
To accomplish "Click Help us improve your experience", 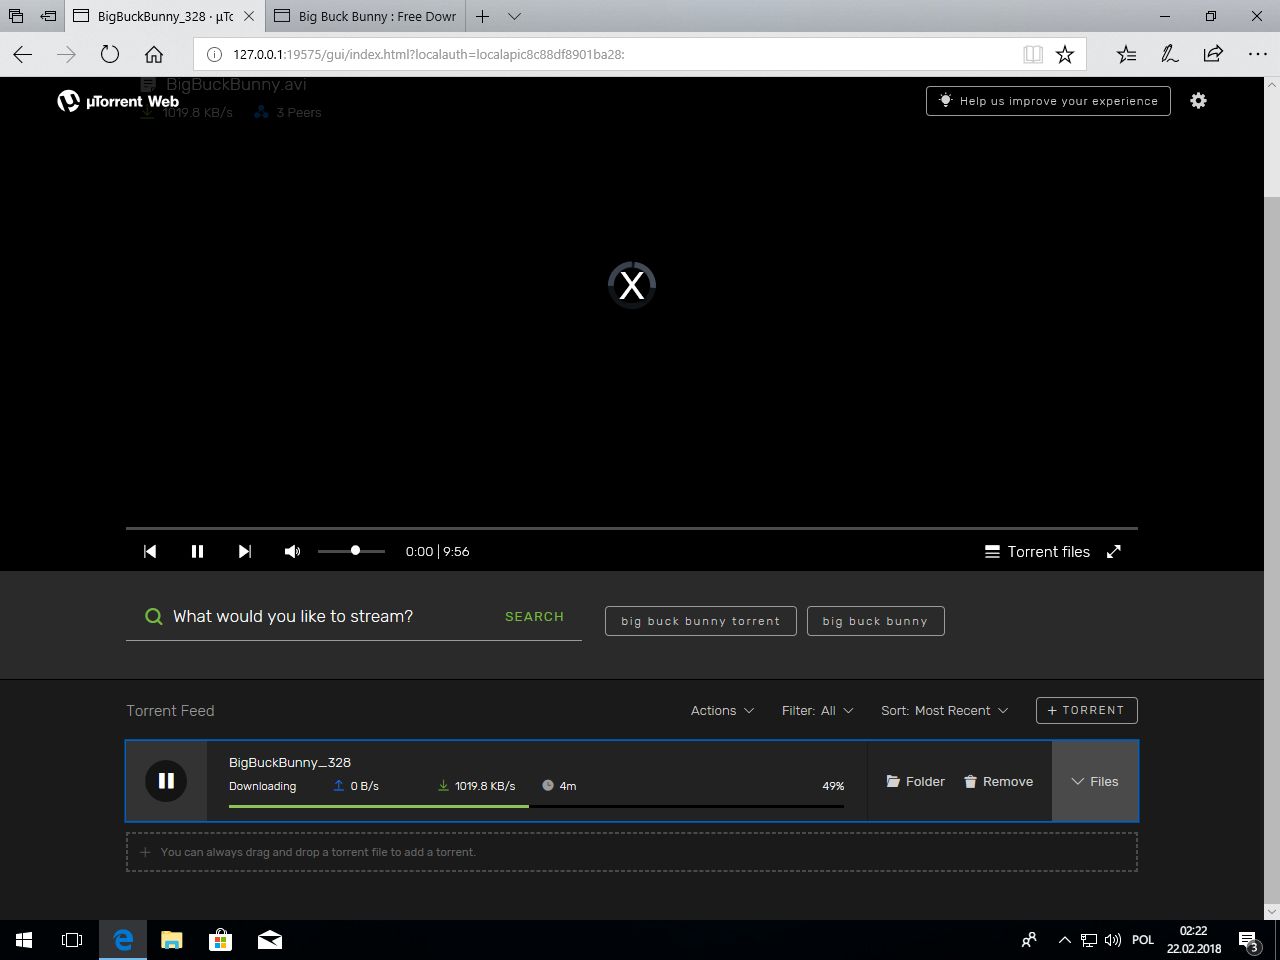I will (x=1048, y=101).
